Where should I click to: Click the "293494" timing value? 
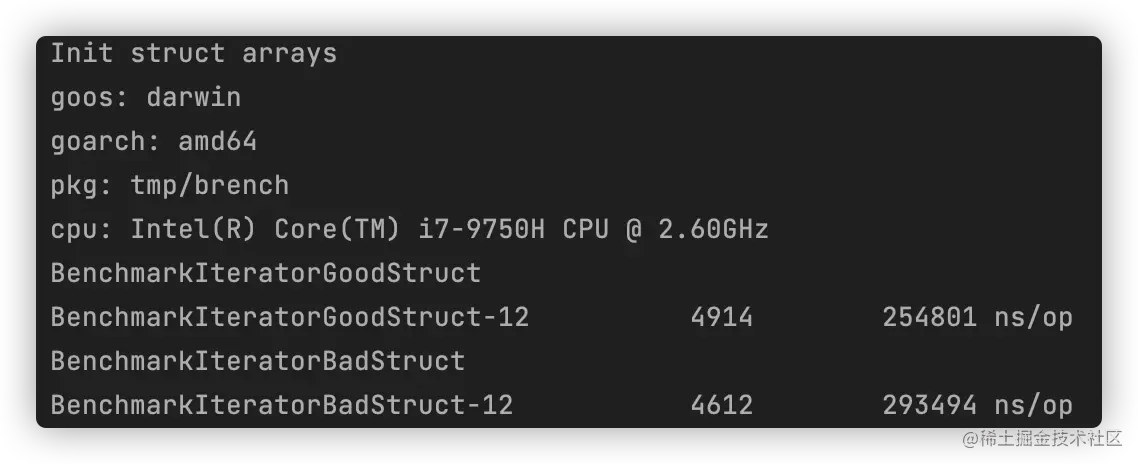tap(929, 405)
